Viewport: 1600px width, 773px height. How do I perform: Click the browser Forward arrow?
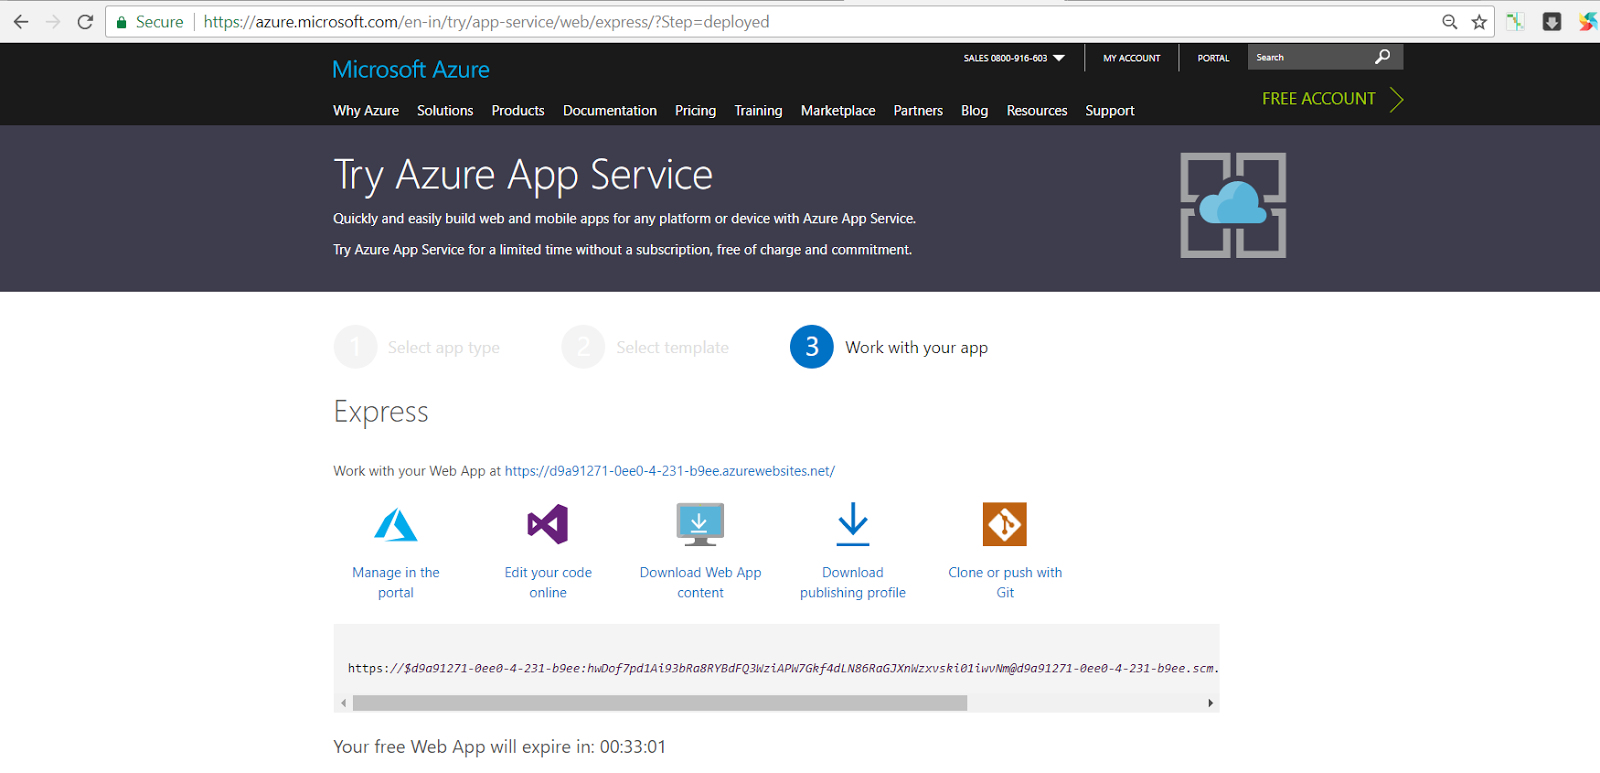pyautogui.click(x=53, y=22)
